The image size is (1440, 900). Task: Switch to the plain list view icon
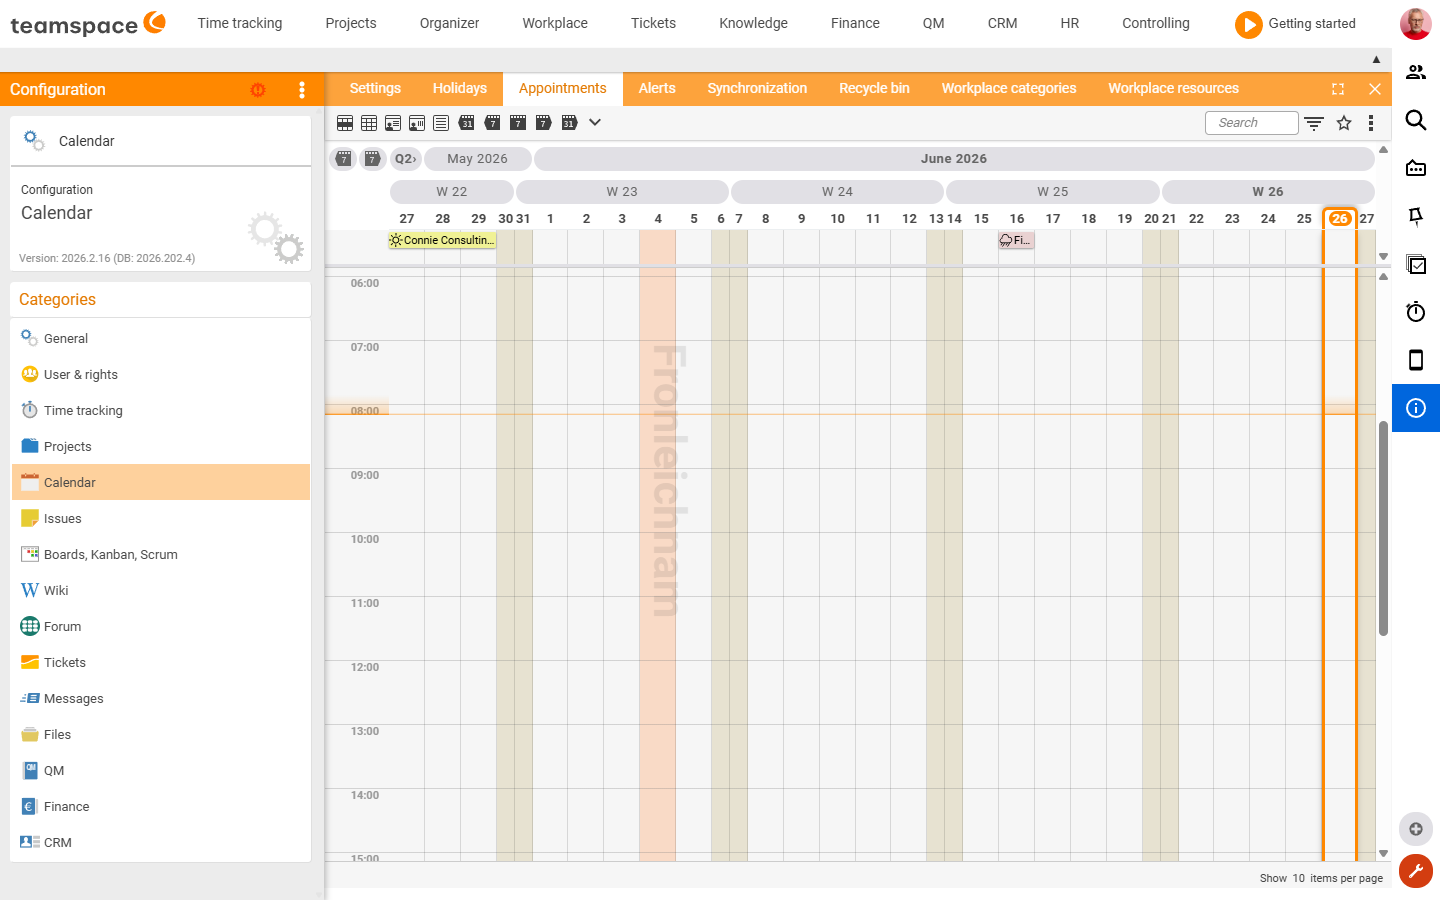pos(441,123)
